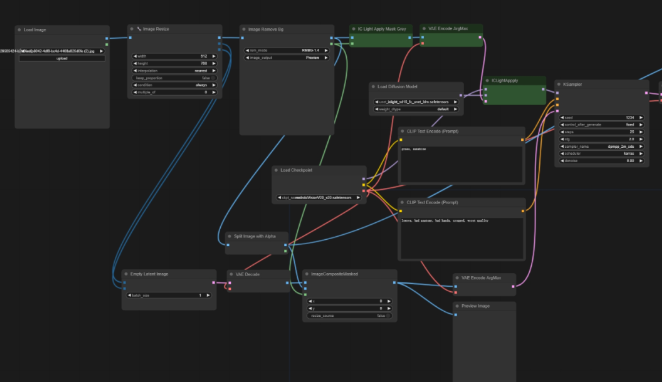
Task: Click the denoise slider field in KSampler
Action: pyautogui.click(x=601, y=161)
